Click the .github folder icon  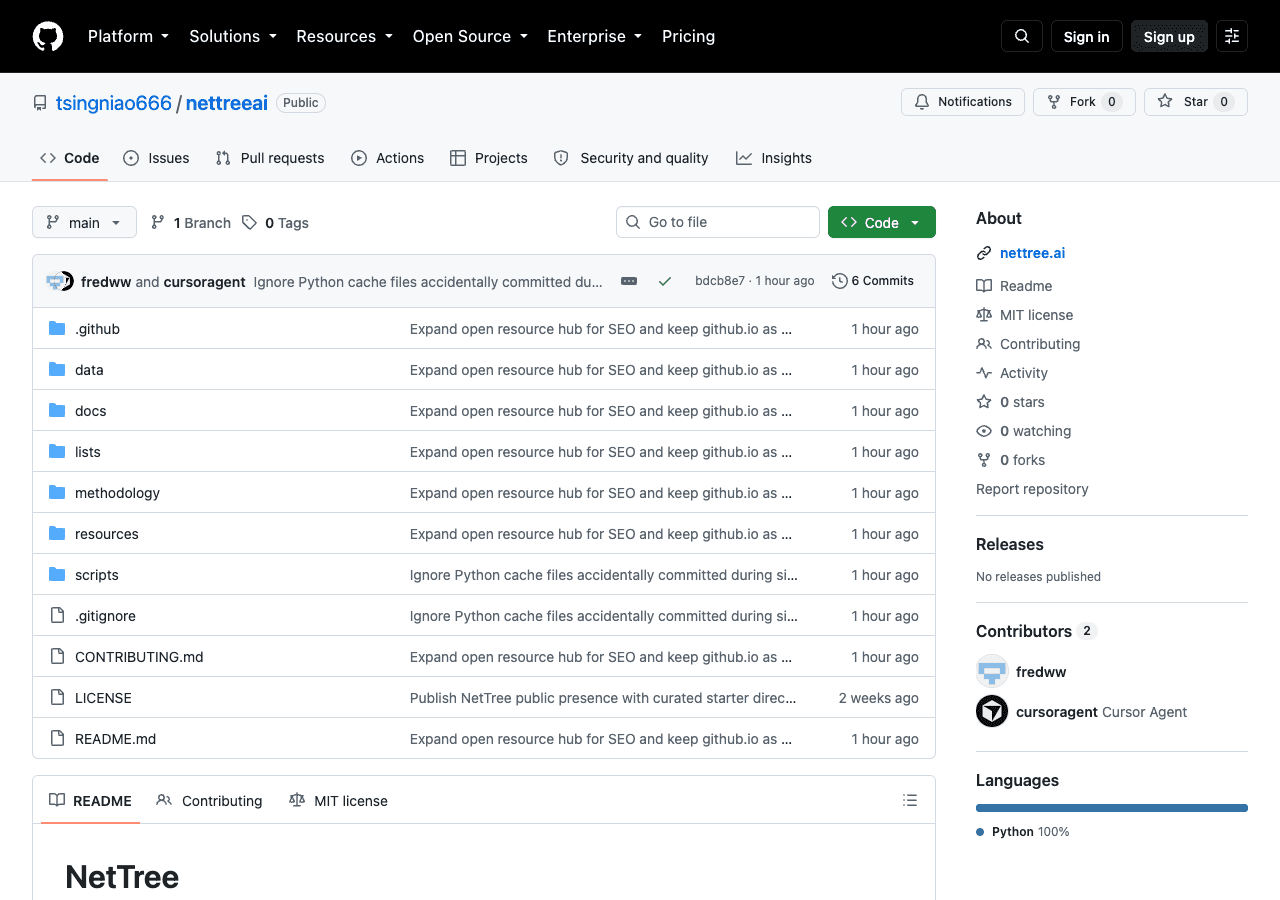coord(57,329)
